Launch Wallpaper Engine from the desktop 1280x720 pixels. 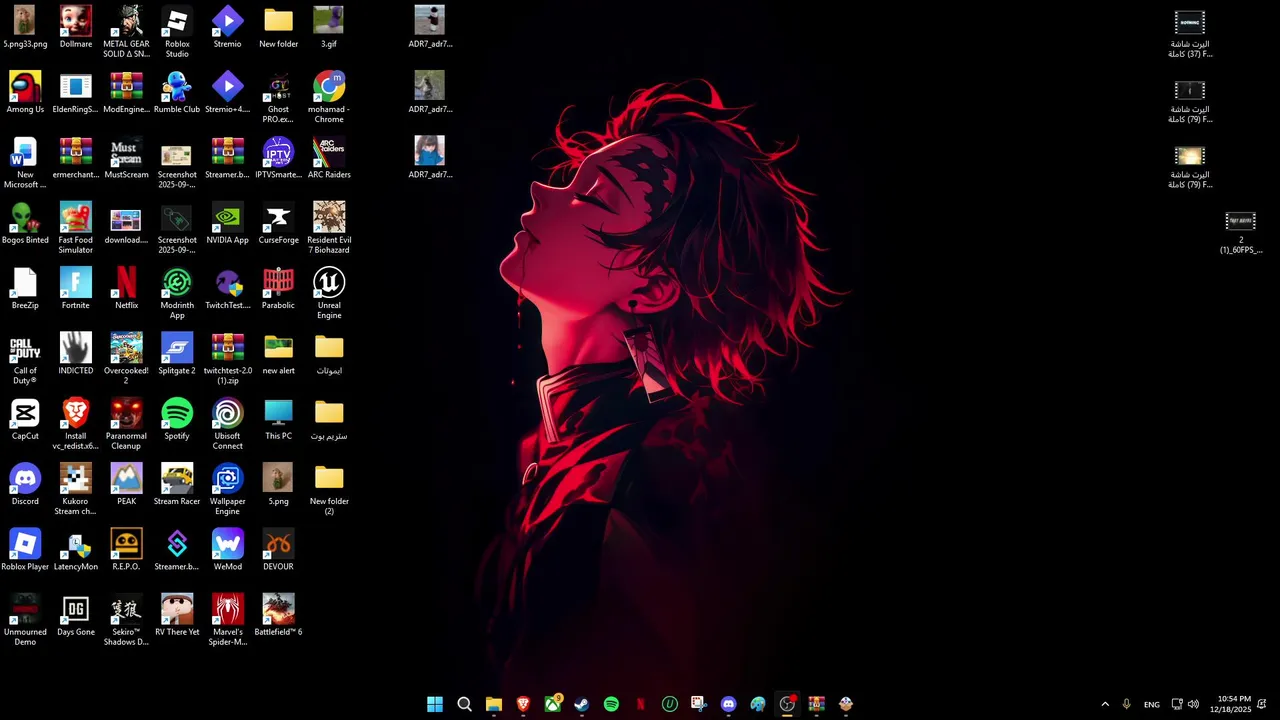pos(227,489)
